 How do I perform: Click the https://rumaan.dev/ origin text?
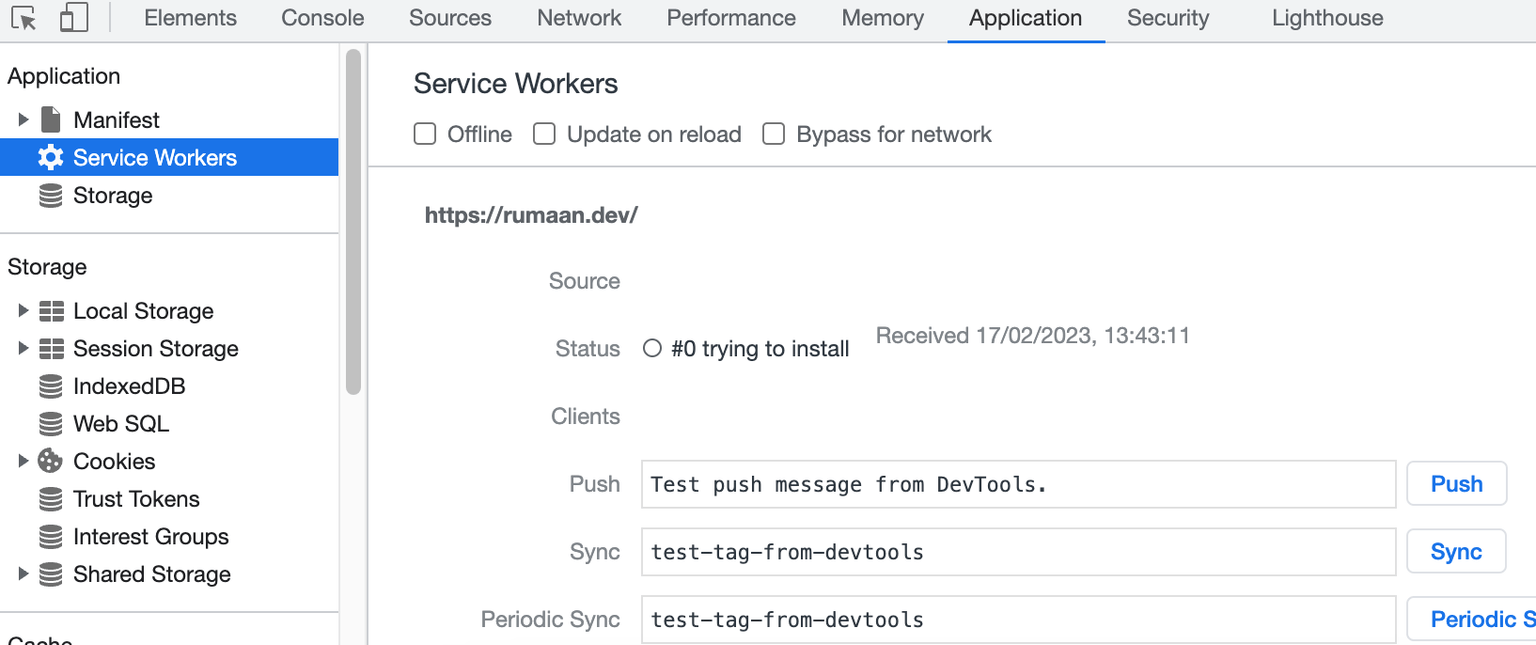(531, 215)
